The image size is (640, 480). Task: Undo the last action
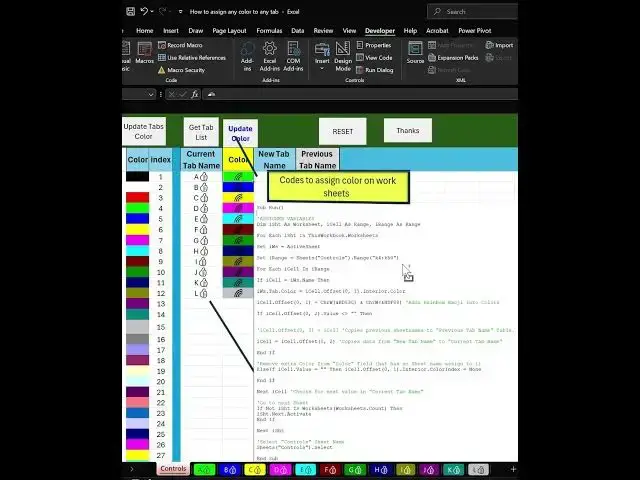coord(144,11)
